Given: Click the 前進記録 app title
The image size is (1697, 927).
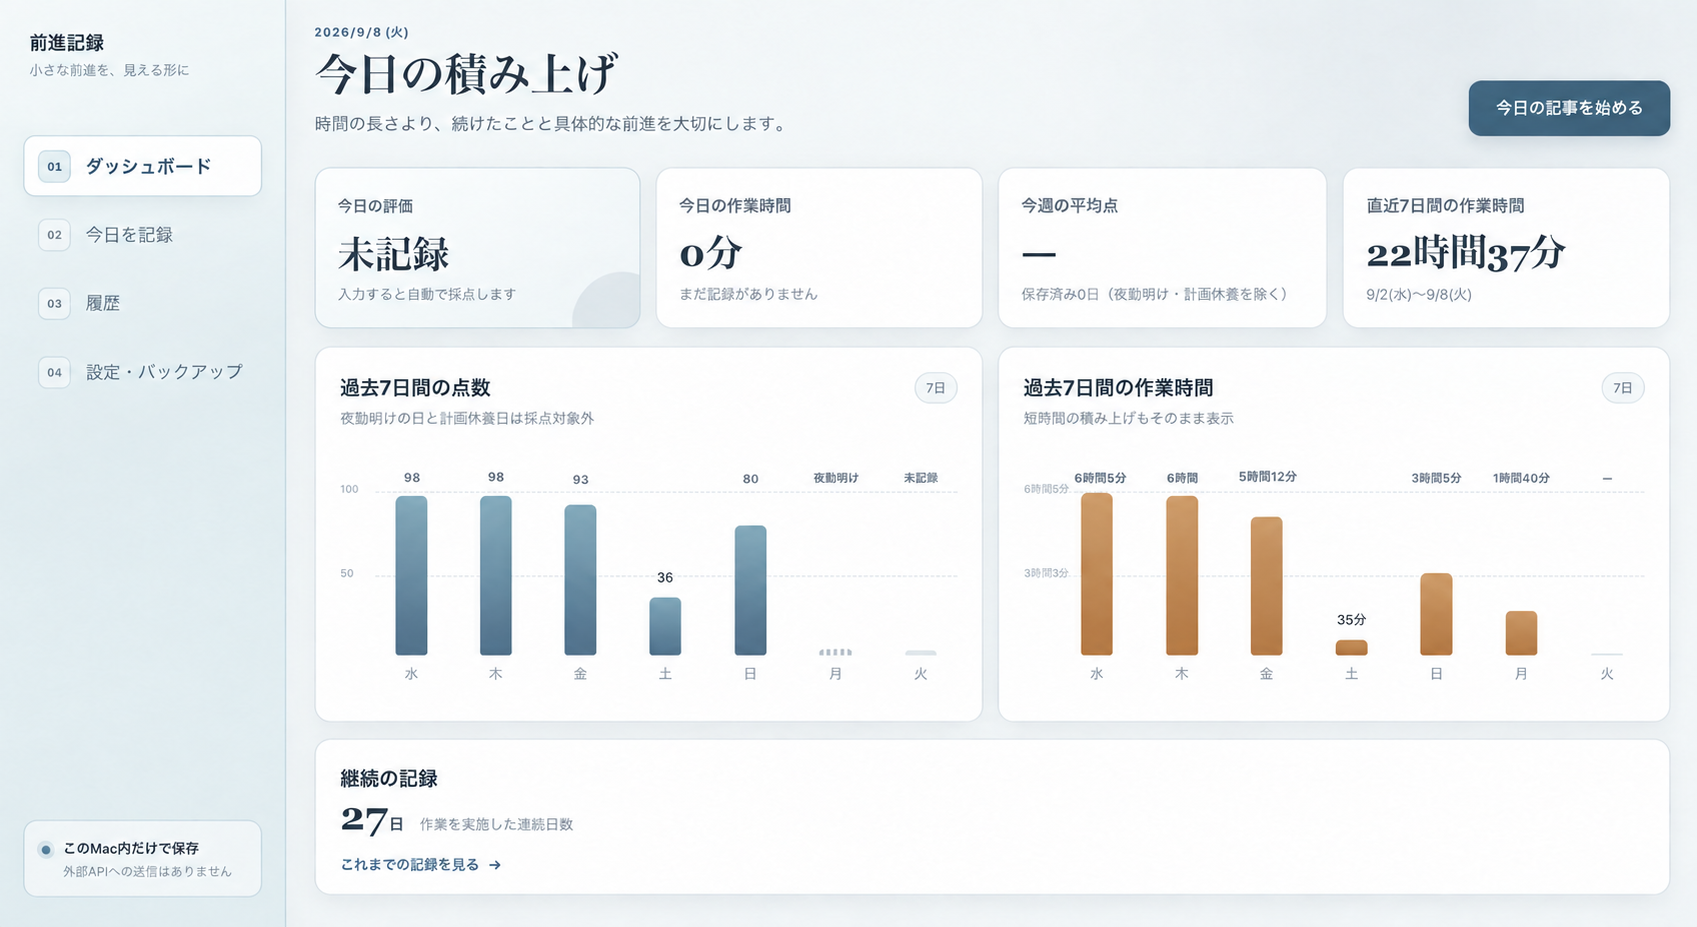Looking at the screenshot, I should 67,43.
